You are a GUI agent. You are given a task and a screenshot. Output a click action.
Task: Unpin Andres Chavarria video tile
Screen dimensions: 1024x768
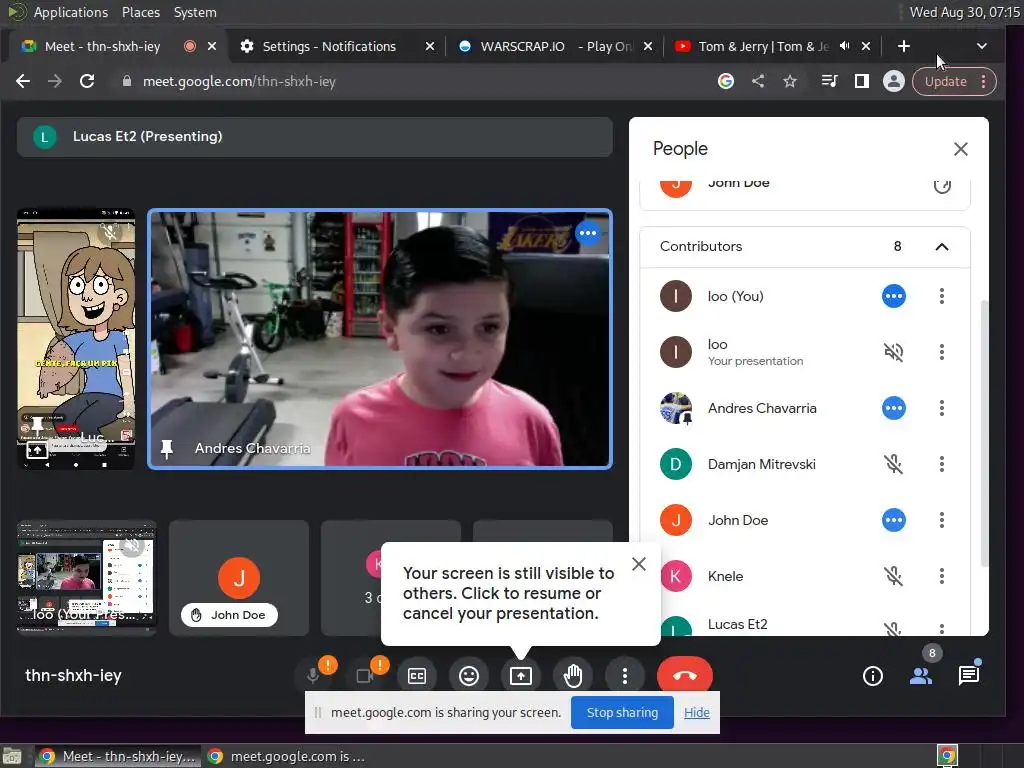pyautogui.click(x=167, y=449)
